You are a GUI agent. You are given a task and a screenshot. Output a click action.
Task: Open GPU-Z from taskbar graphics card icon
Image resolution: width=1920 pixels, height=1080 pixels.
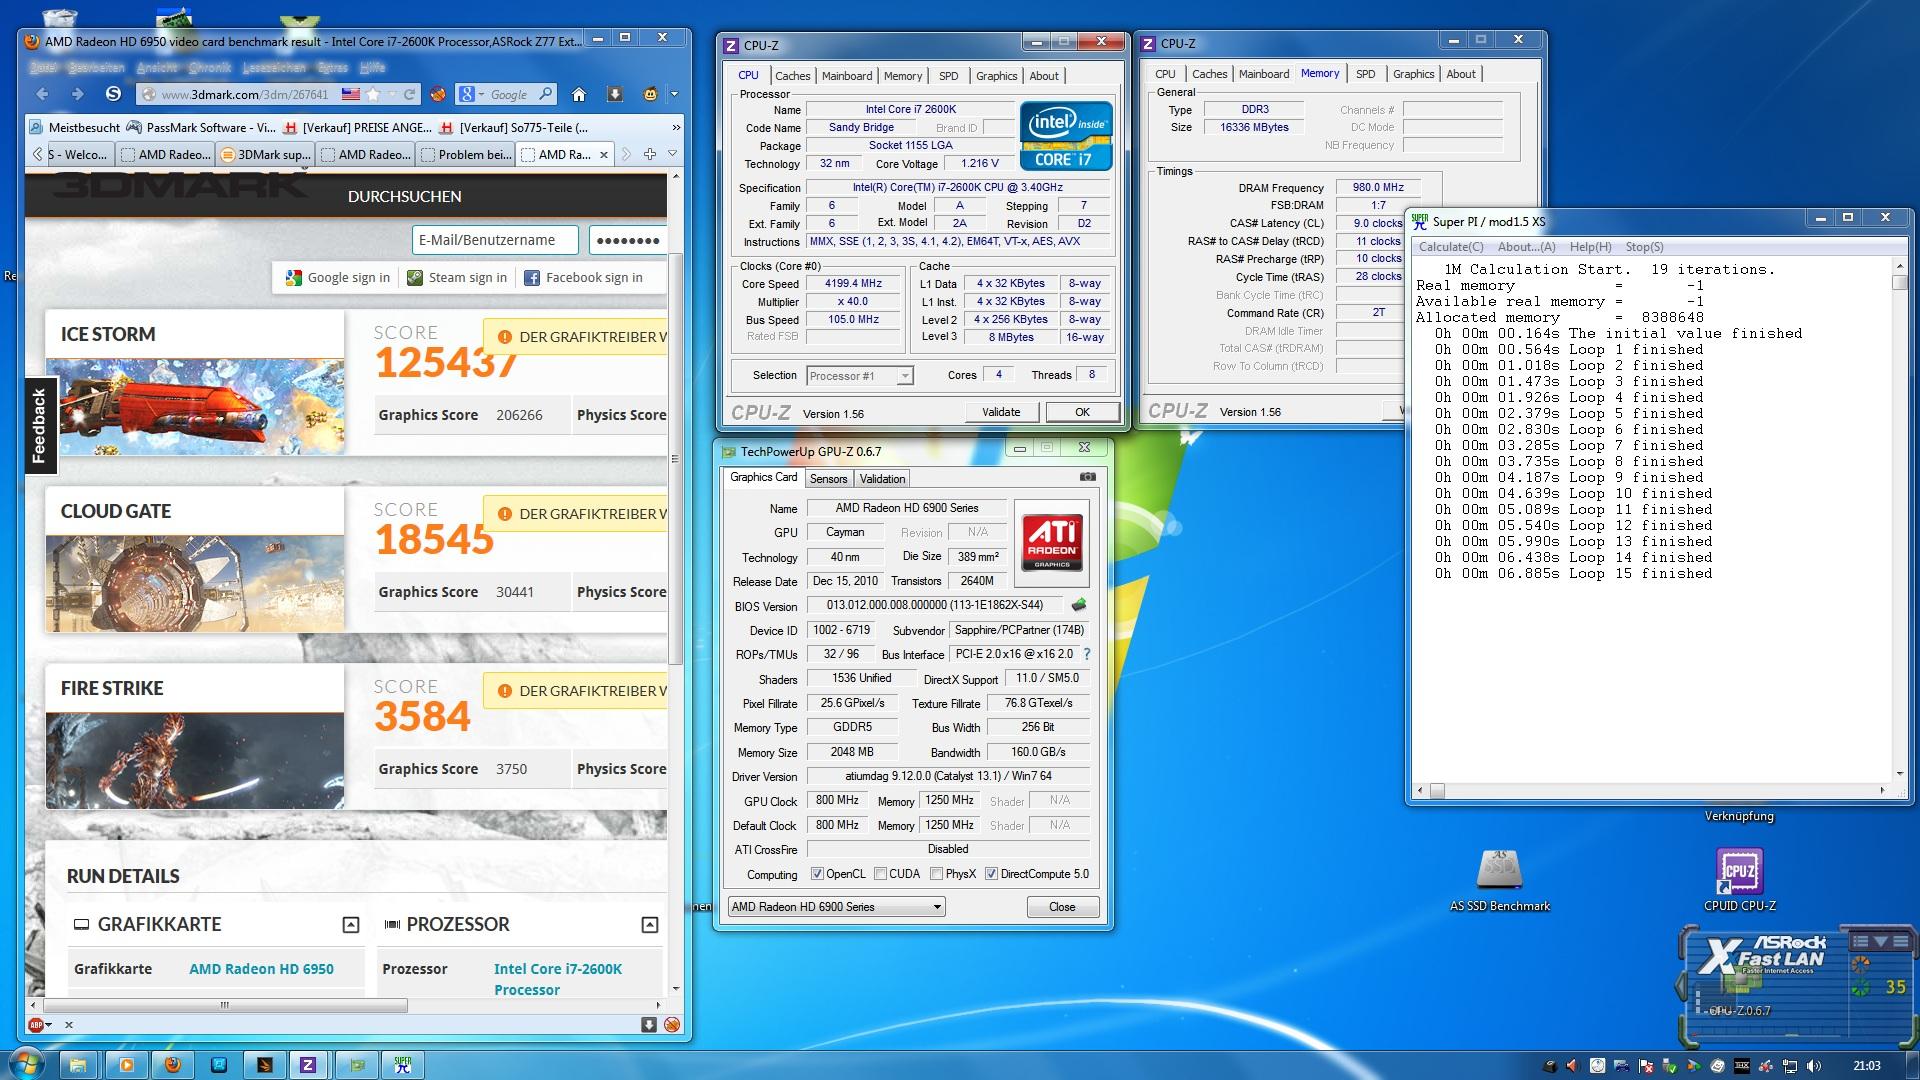click(x=357, y=1065)
